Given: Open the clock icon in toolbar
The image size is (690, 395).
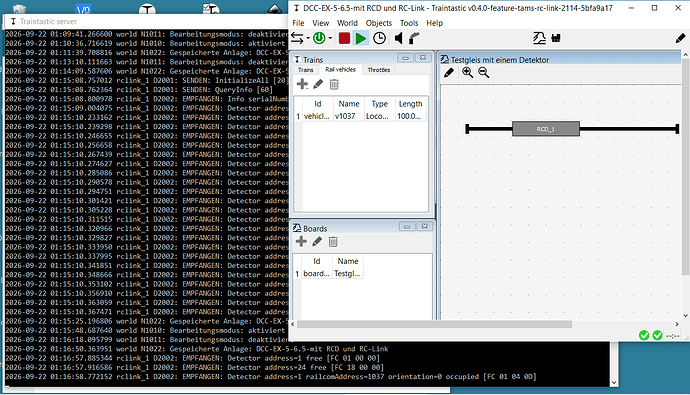Looking at the screenshot, I should pos(379,39).
